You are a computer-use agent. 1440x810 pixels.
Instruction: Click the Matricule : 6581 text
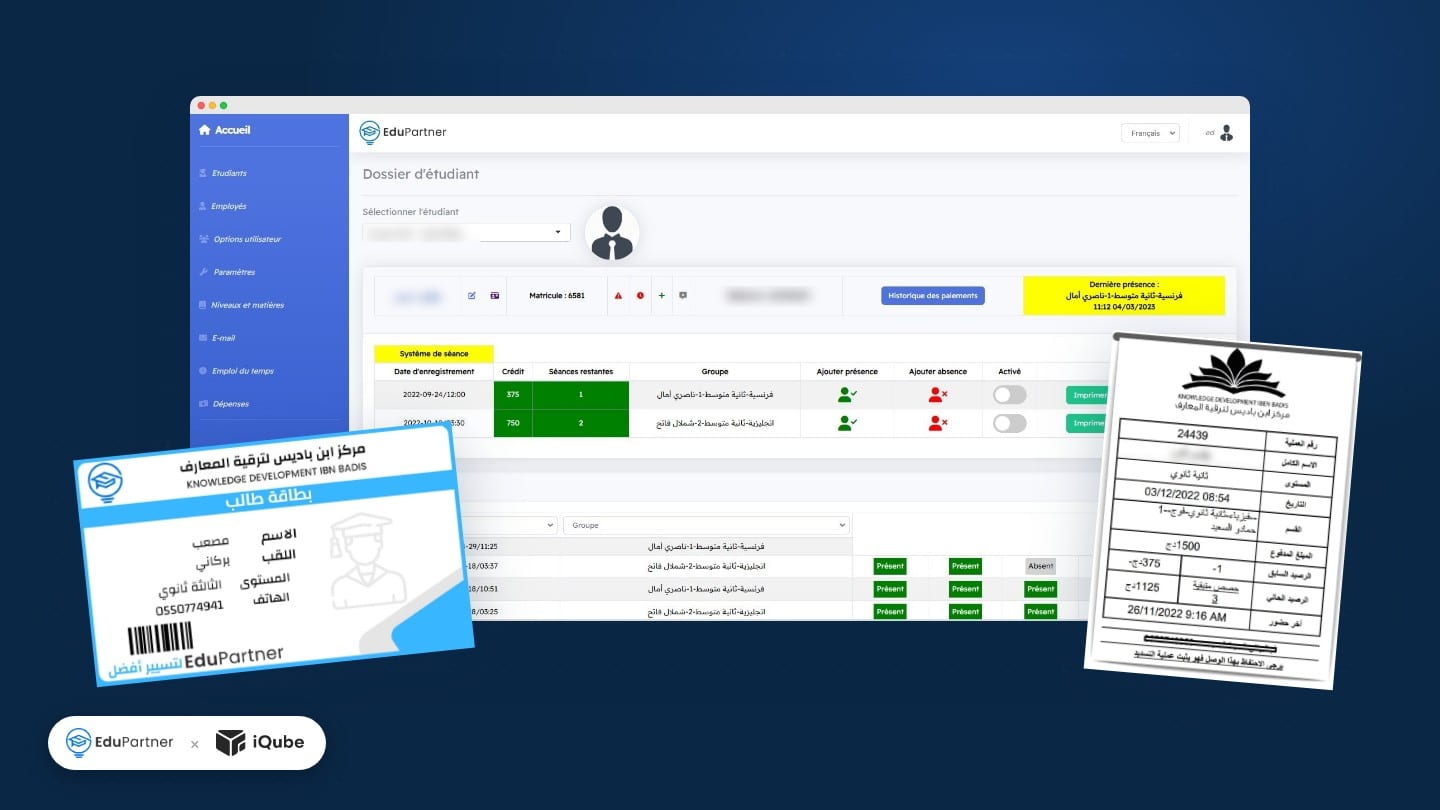click(557, 296)
